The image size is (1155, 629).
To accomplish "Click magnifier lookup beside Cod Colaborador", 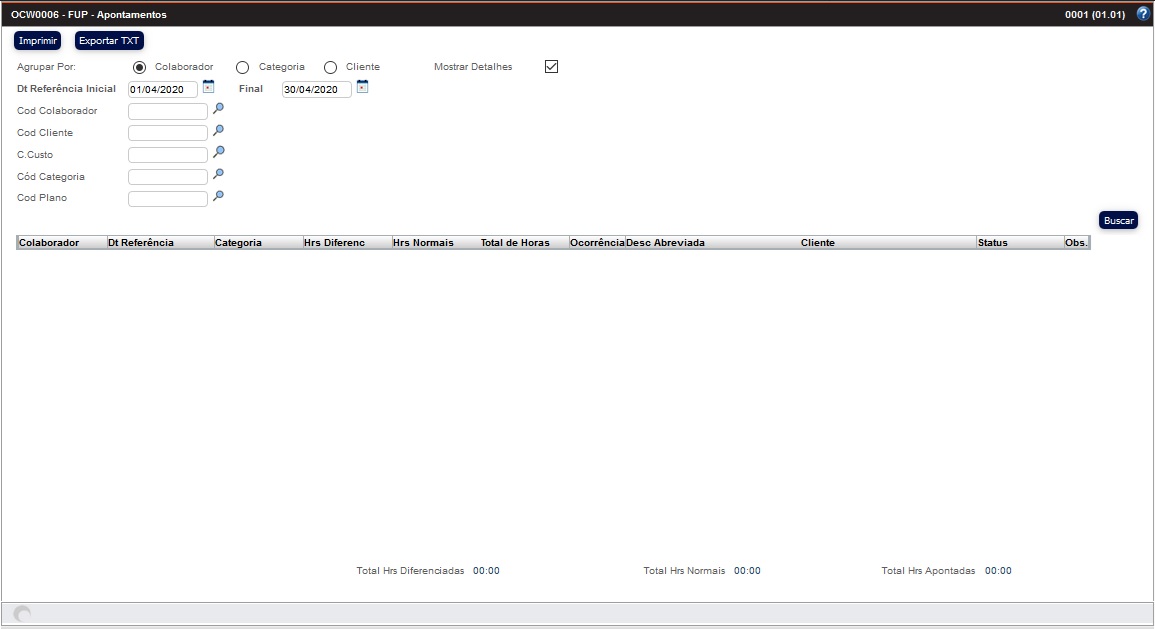I will point(218,109).
